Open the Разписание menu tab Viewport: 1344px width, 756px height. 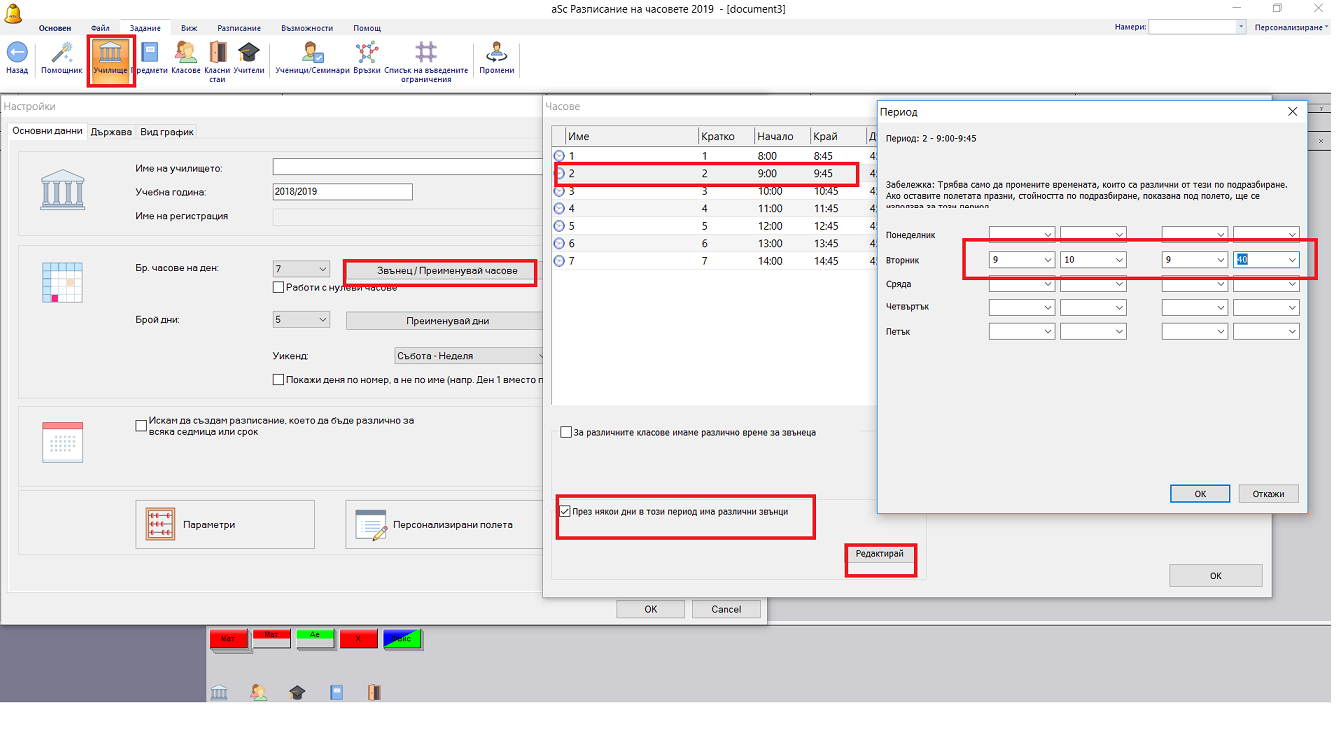241,28
